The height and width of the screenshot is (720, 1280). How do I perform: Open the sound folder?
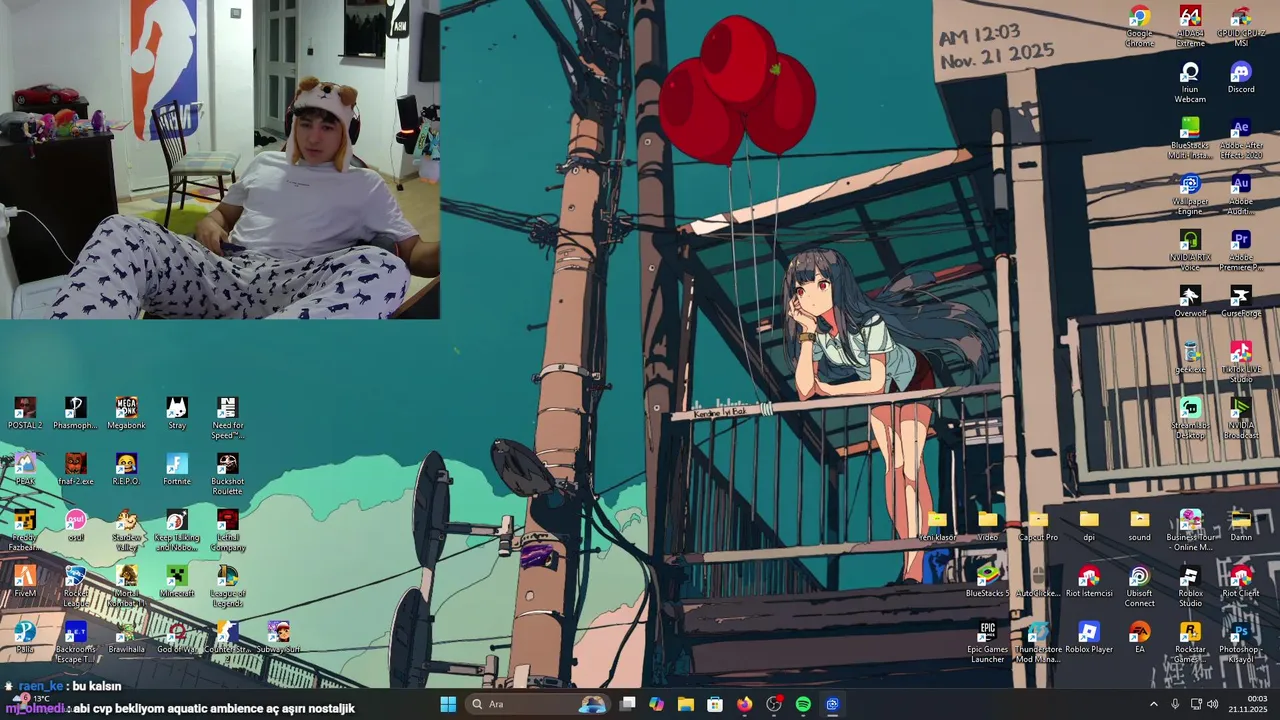coord(1140,524)
